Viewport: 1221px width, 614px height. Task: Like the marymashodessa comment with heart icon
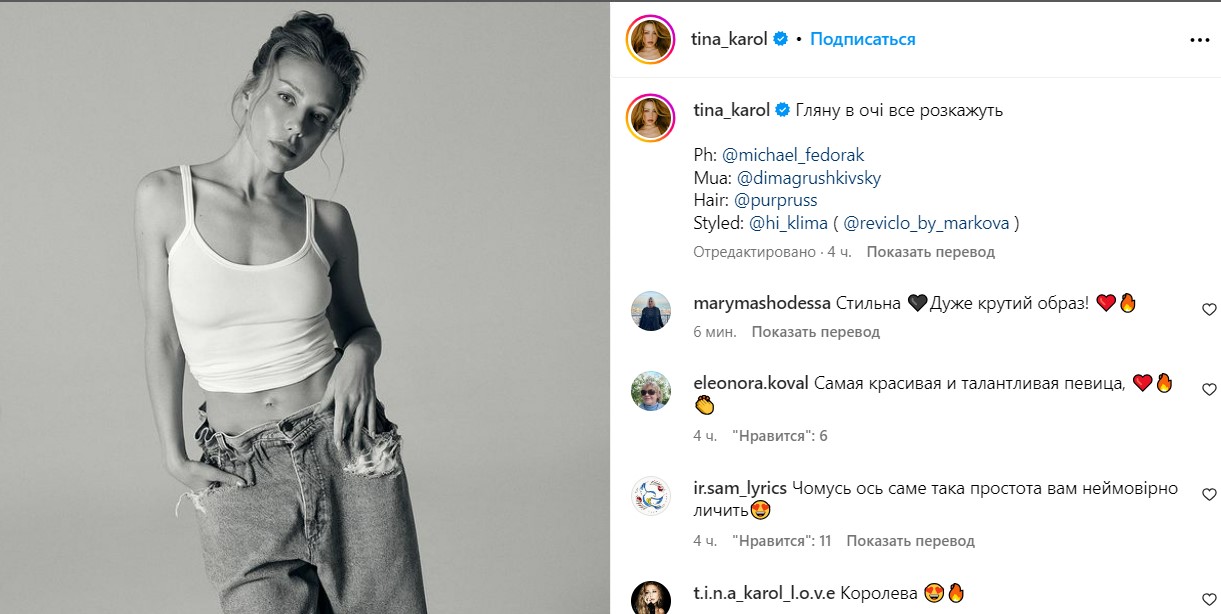[1208, 309]
